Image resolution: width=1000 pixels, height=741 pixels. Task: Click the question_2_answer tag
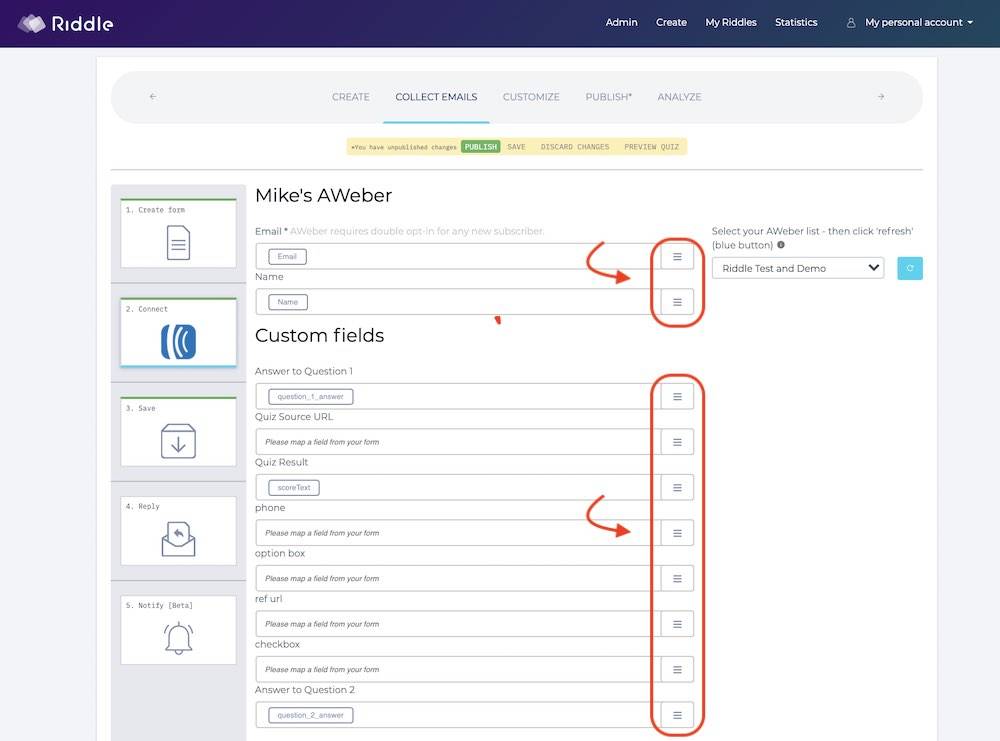click(311, 715)
